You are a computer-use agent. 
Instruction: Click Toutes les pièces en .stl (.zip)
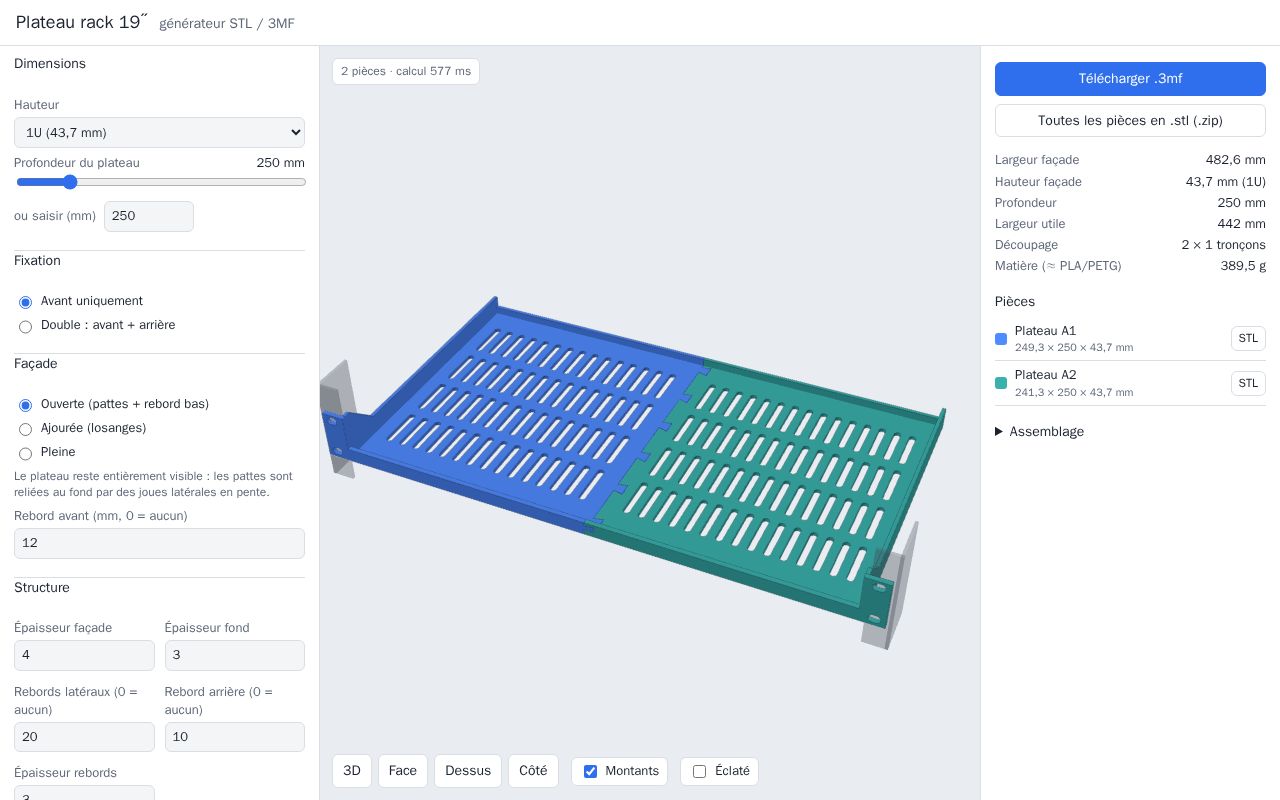[1130, 121]
